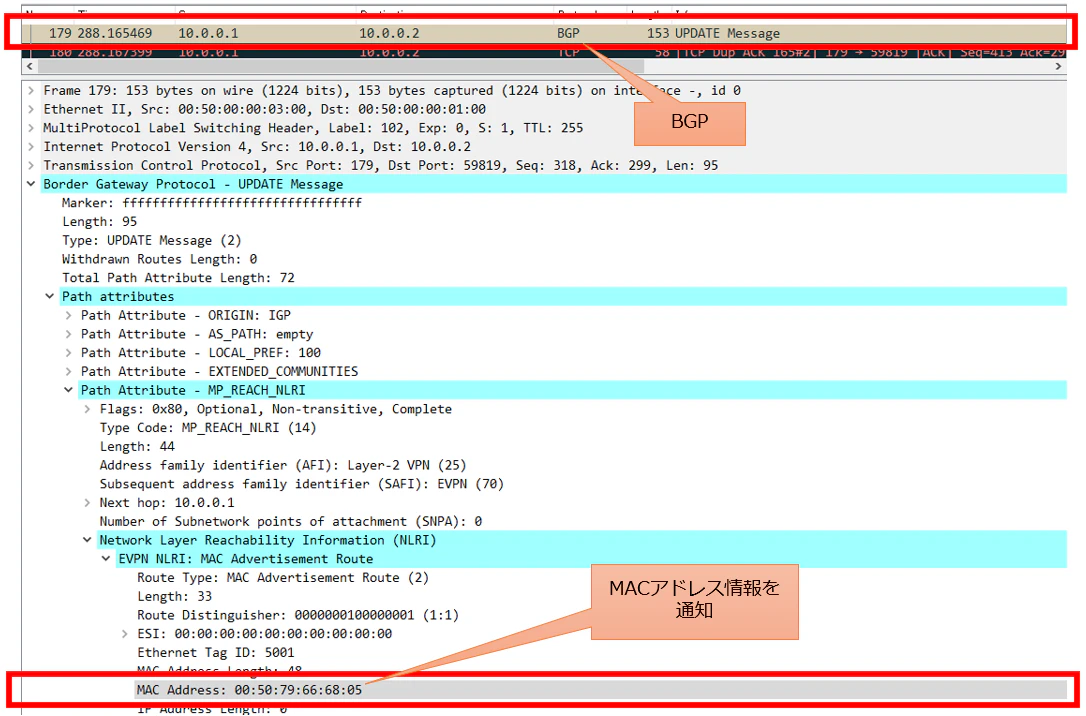
Task: Select Length: 44 field
Action: 137,447
